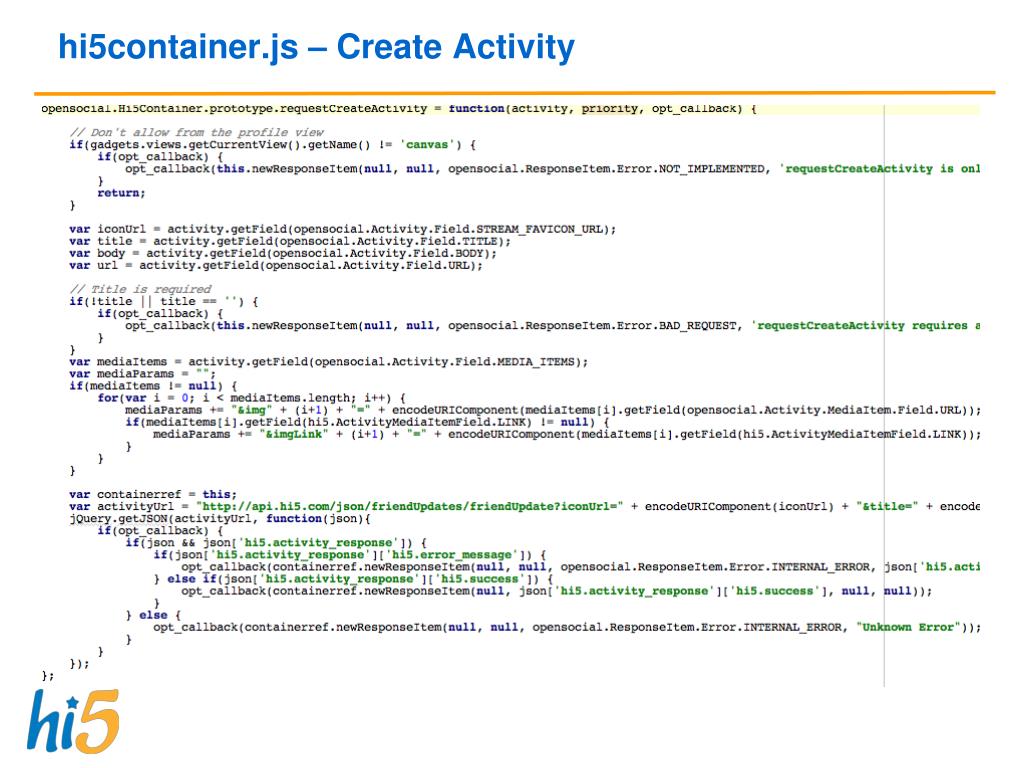
Task: Click the line 'var iconUrl = activity.getField'
Action: 342,229
